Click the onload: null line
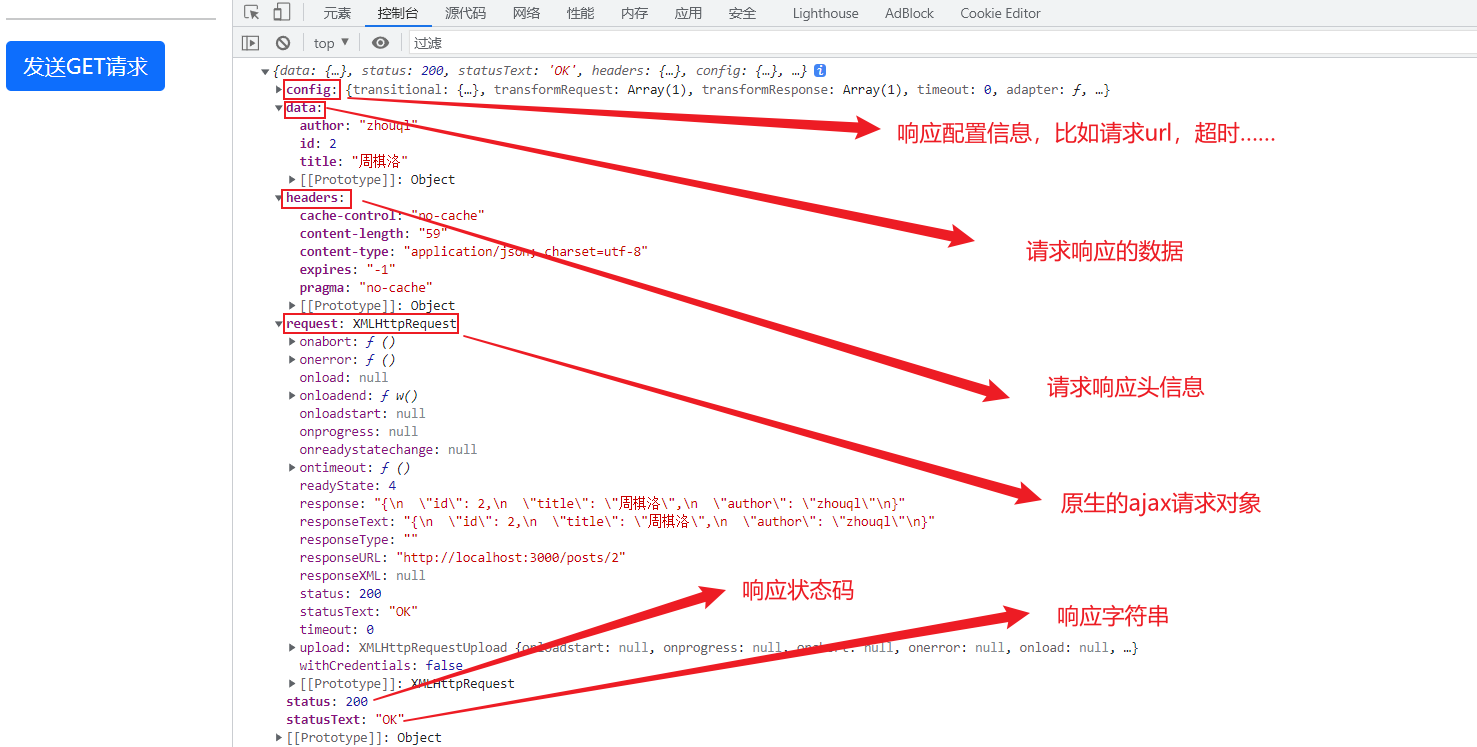This screenshot has width=1477, height=747. [x=344, y=378]
